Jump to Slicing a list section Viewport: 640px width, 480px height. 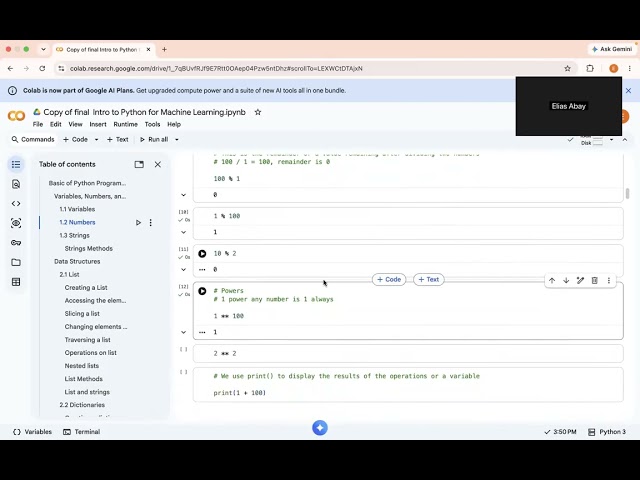[x=82, y=314]
